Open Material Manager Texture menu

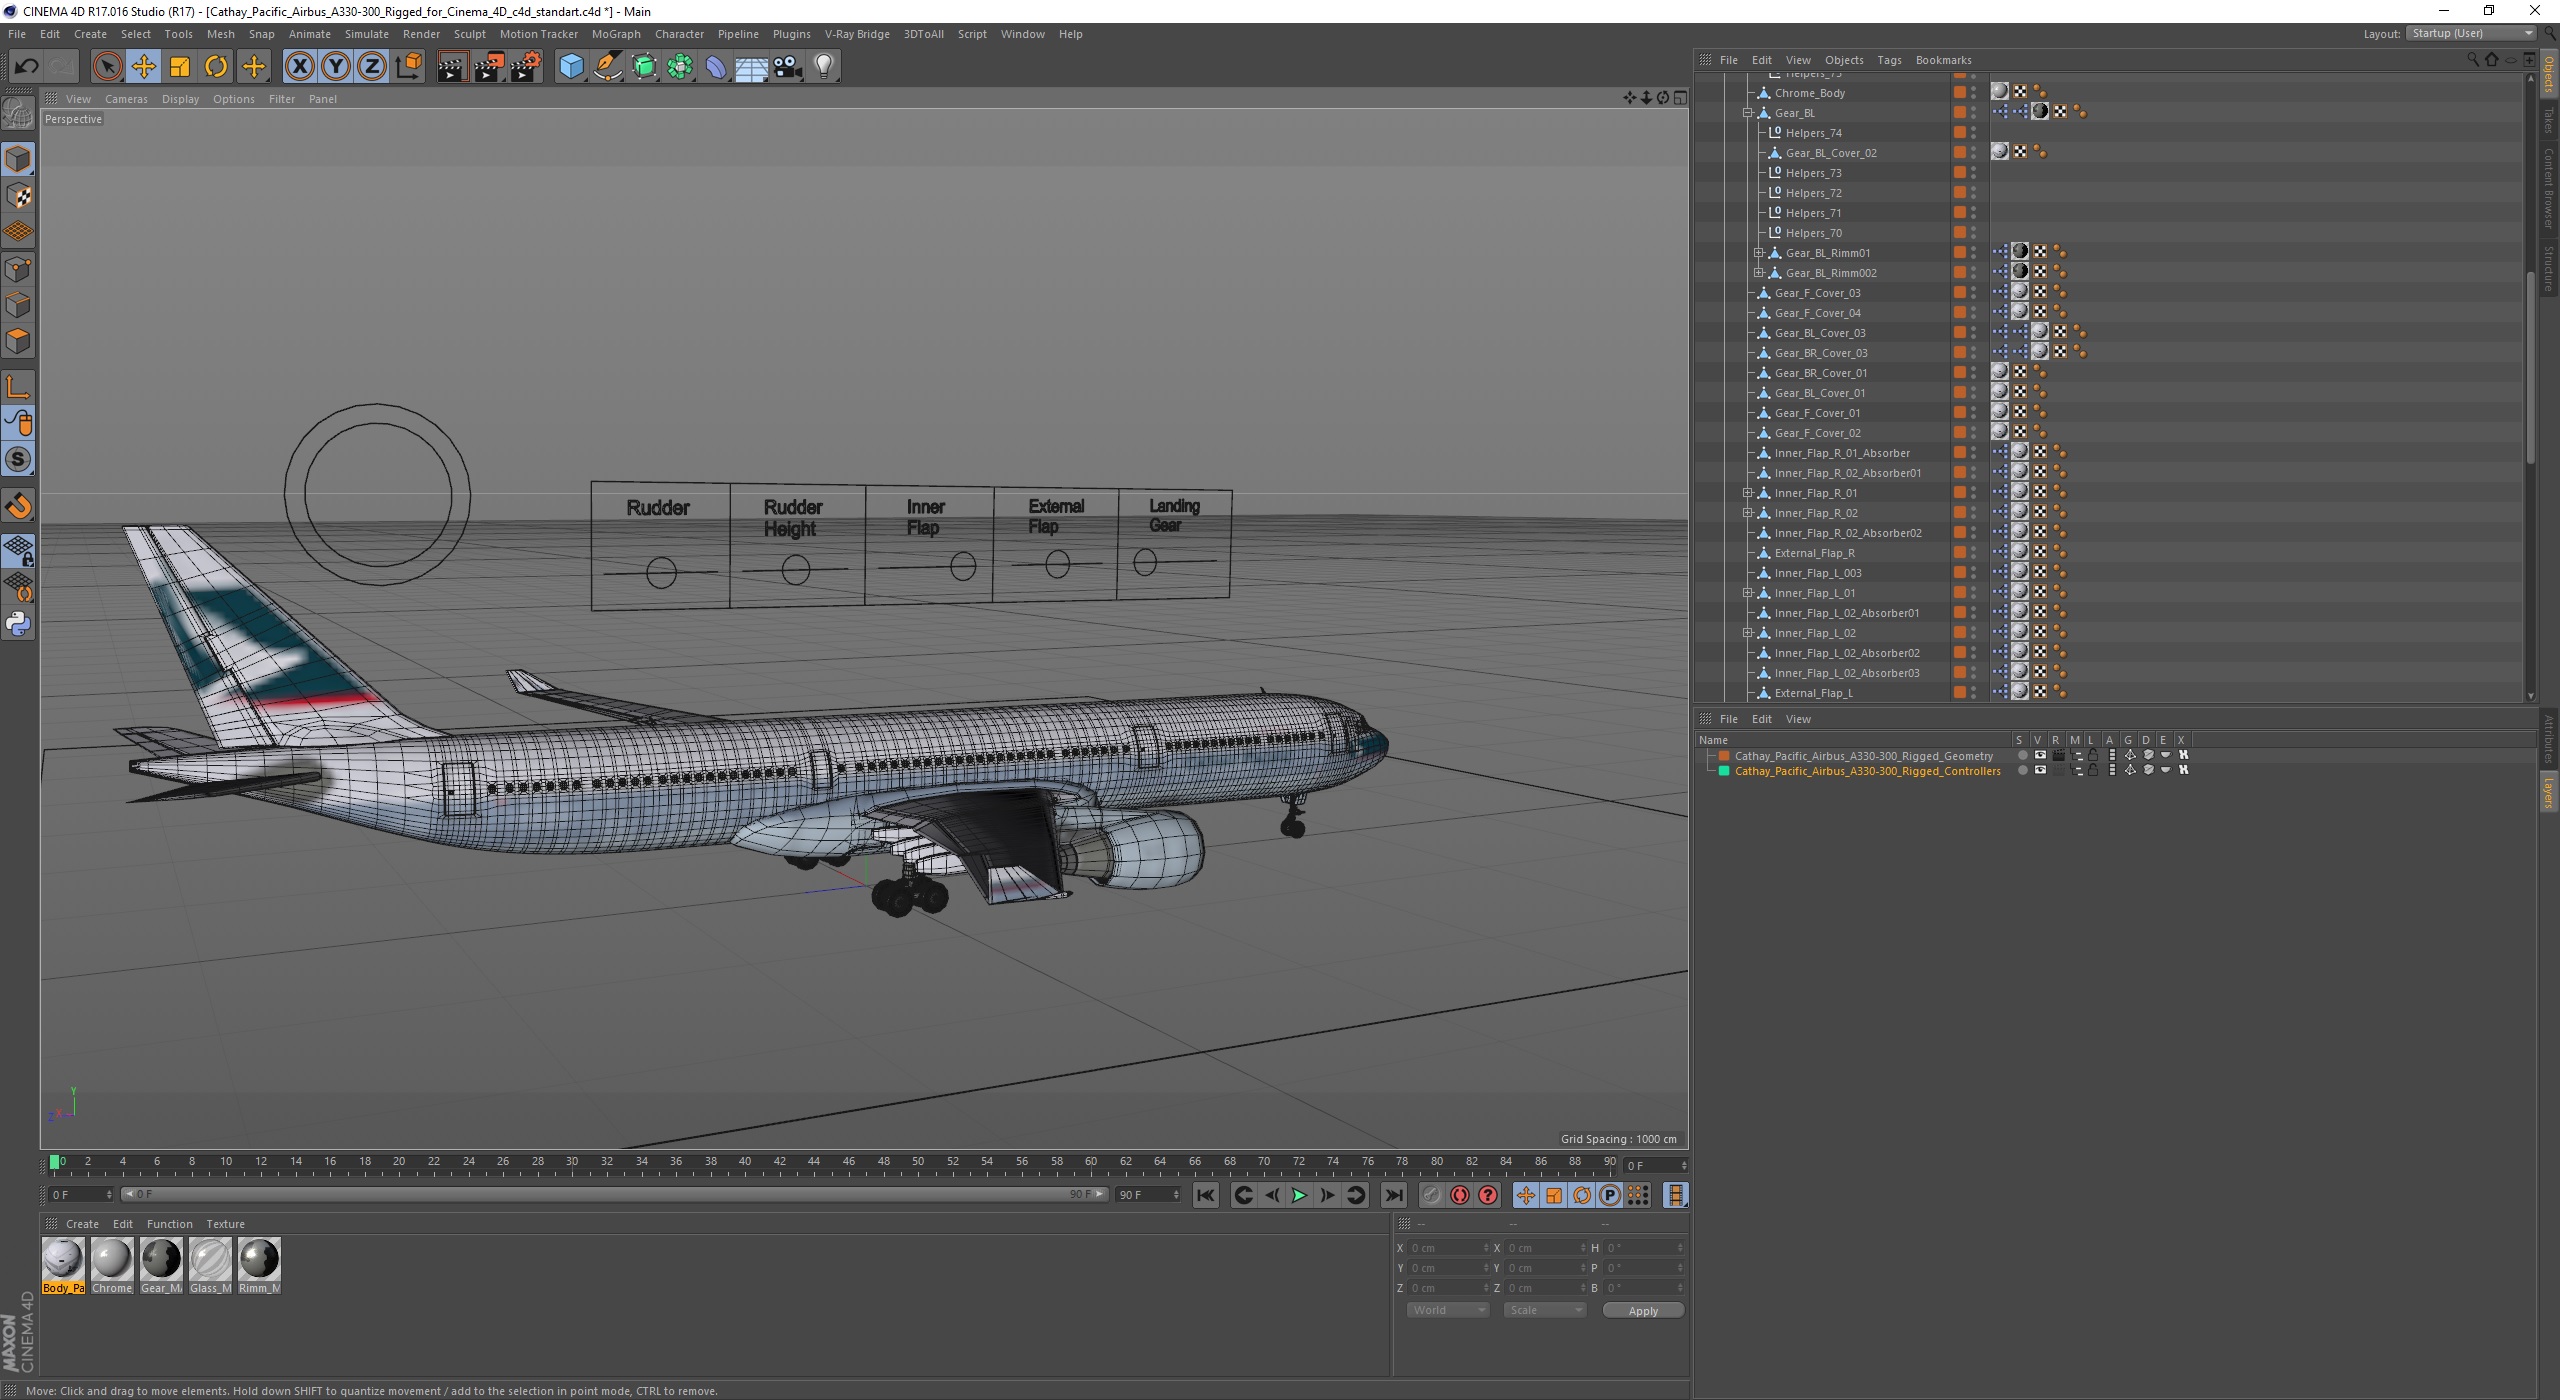[x=225, y=1224]
